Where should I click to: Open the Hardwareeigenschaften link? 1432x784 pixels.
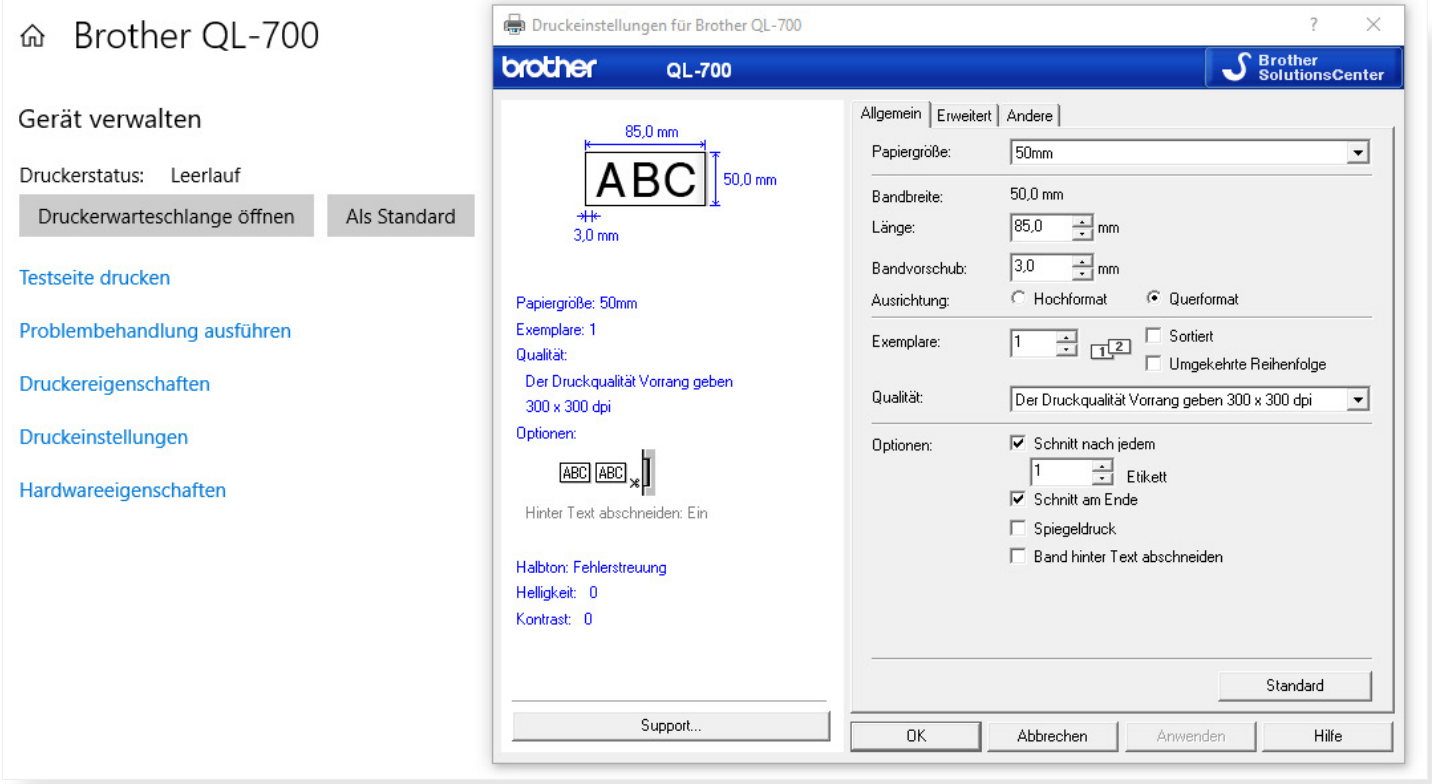pos(123,490)
